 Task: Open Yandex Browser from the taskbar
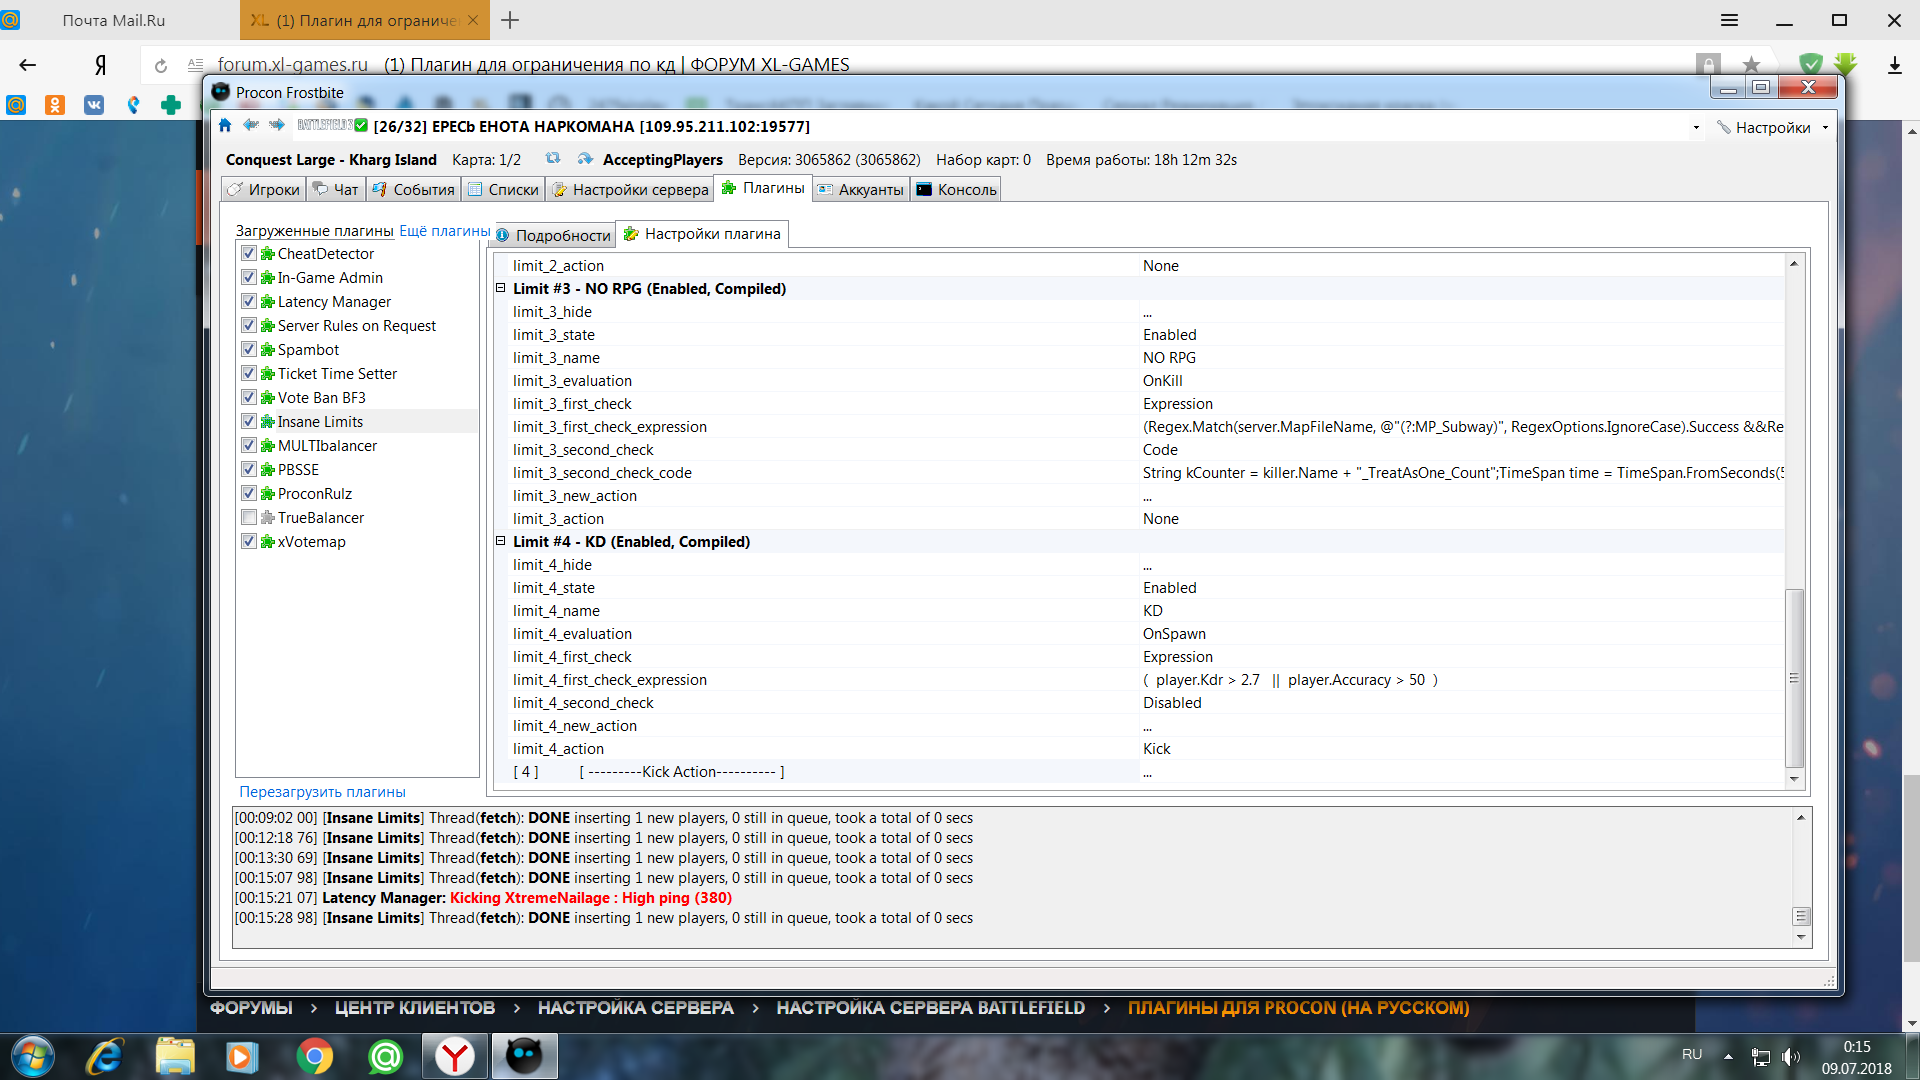tap(455, 1056)
